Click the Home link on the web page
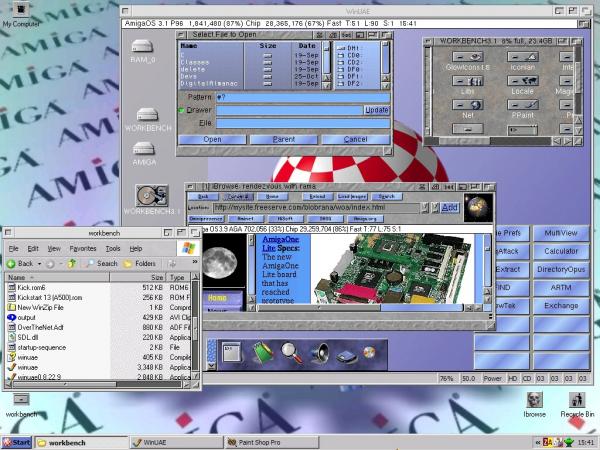The height and width of the screenshot is (450, 600). 217,298
